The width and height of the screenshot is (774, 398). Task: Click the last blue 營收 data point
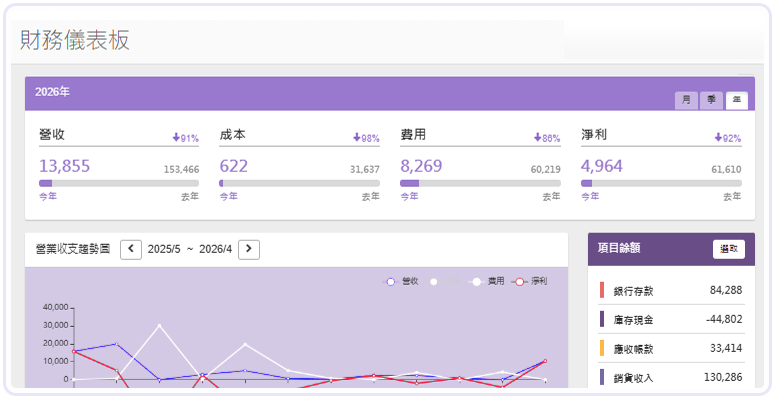click(x=545, y=361)
